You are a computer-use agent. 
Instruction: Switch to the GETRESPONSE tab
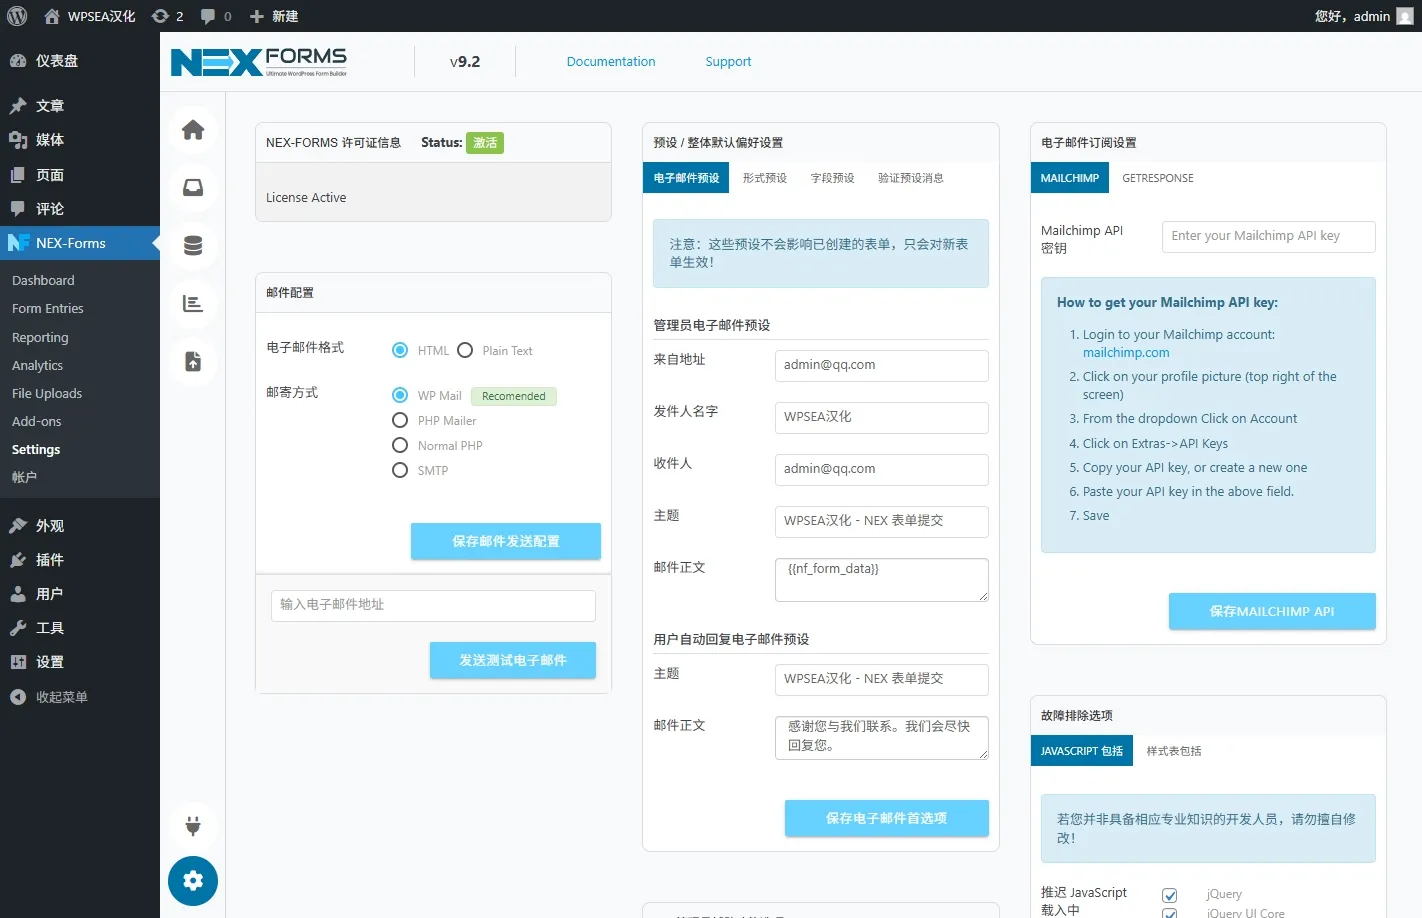1157,178
